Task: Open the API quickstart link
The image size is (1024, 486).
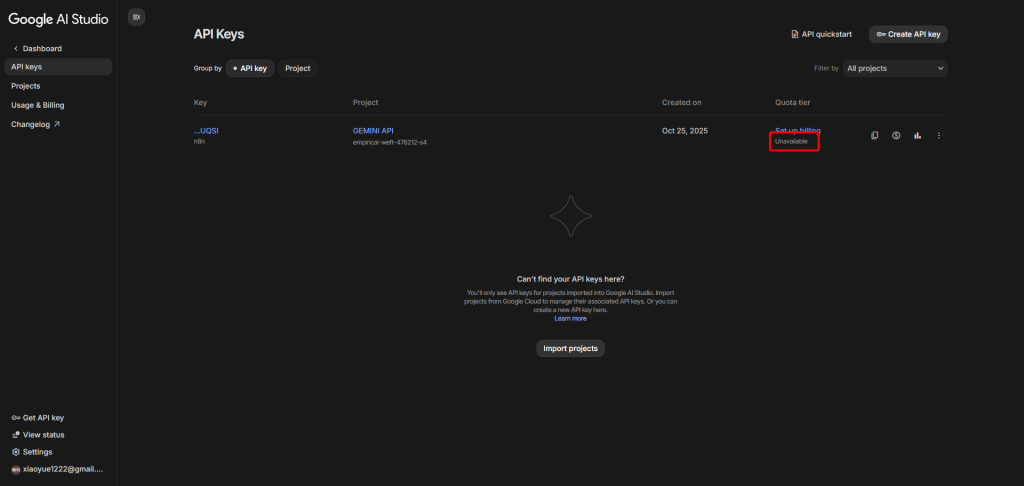Action: (821, 34)
